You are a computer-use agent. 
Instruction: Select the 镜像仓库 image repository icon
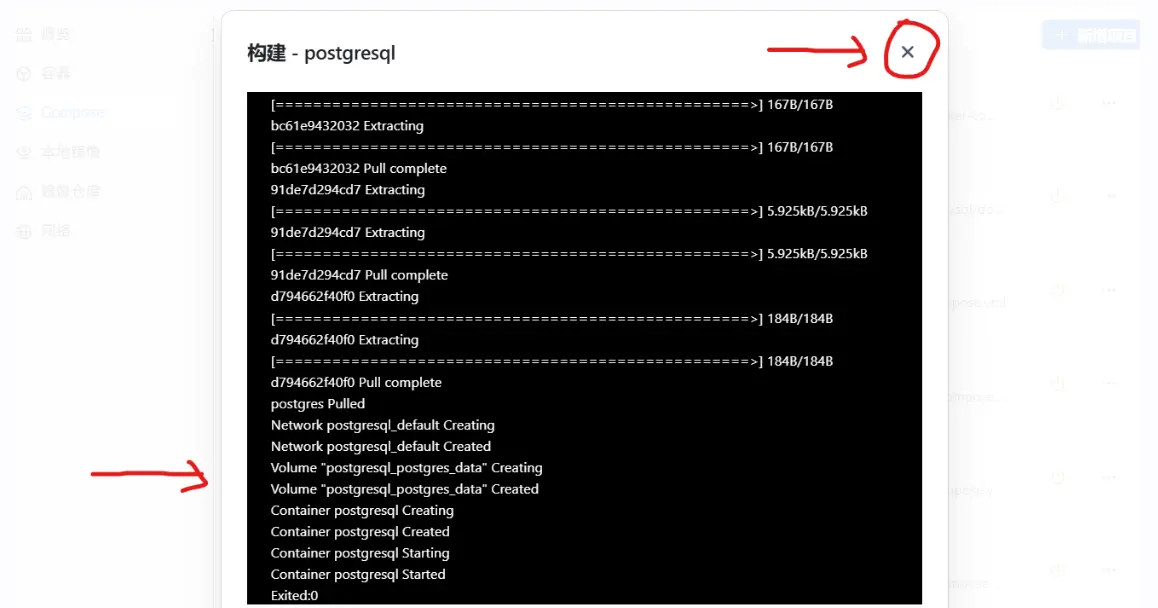click(x=24, y=191)
